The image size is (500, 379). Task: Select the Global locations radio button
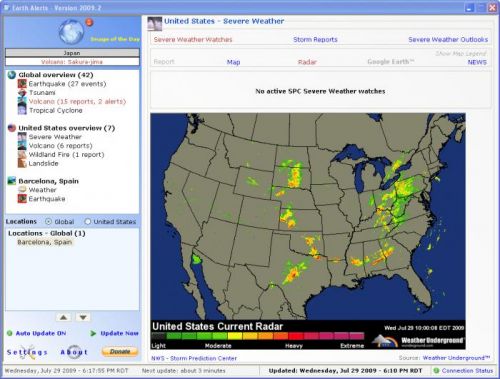tap(49, 222)
